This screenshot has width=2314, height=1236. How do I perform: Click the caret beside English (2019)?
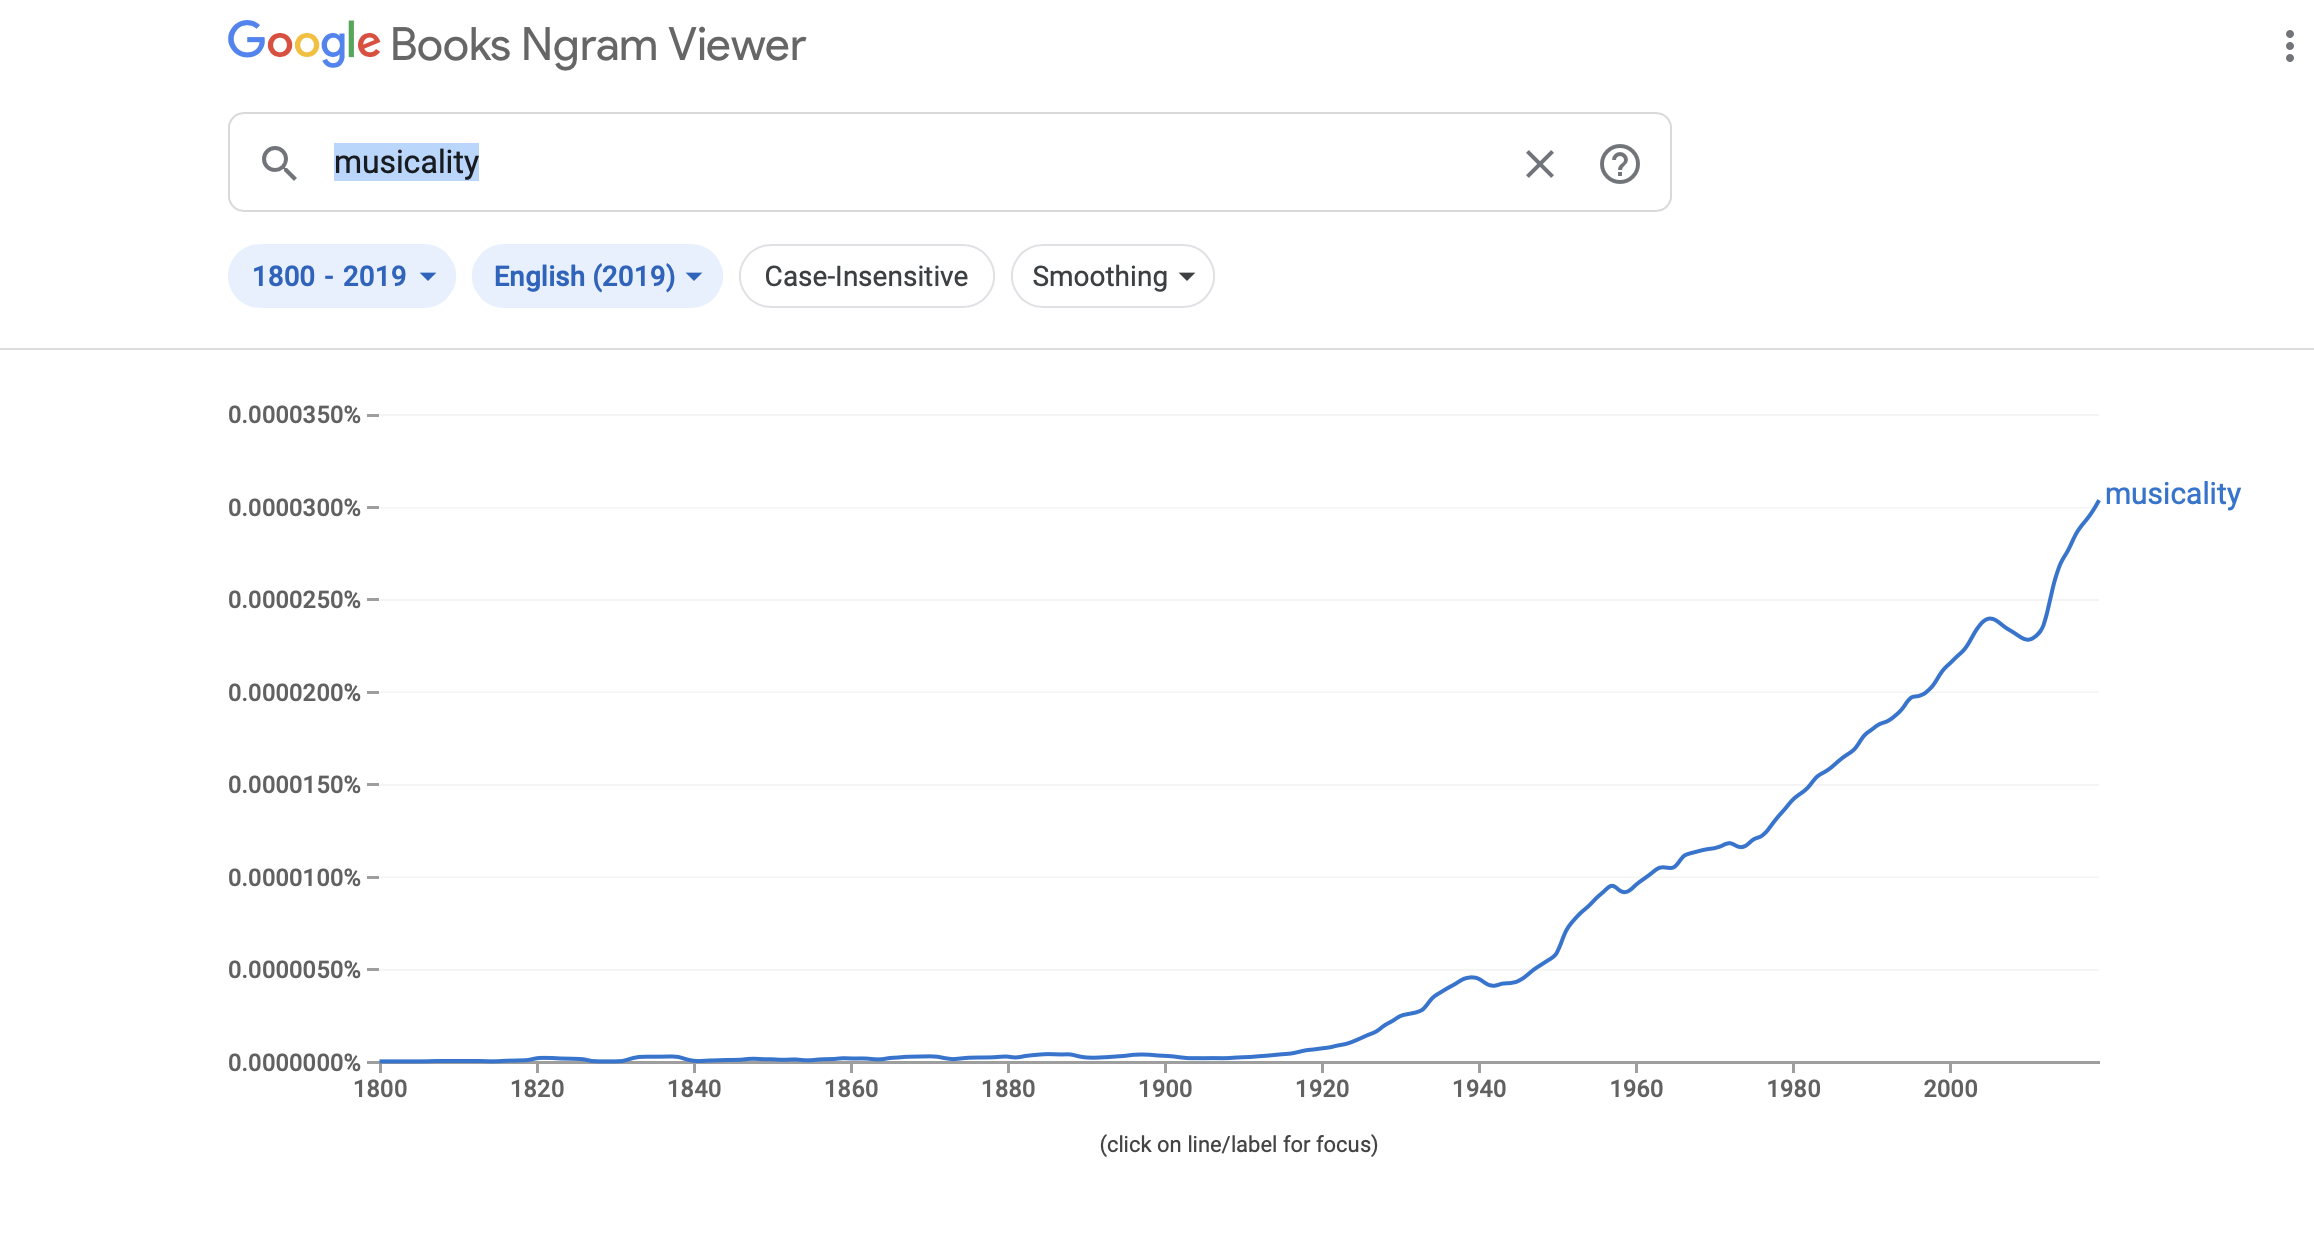click(694, 277)
